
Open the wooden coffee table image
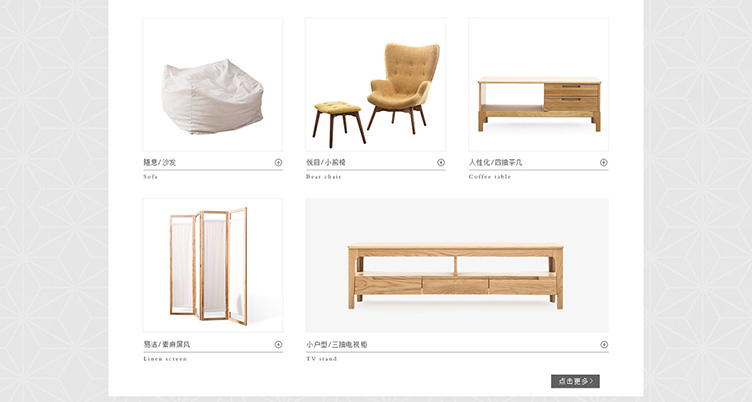click(x=538, y=84)
